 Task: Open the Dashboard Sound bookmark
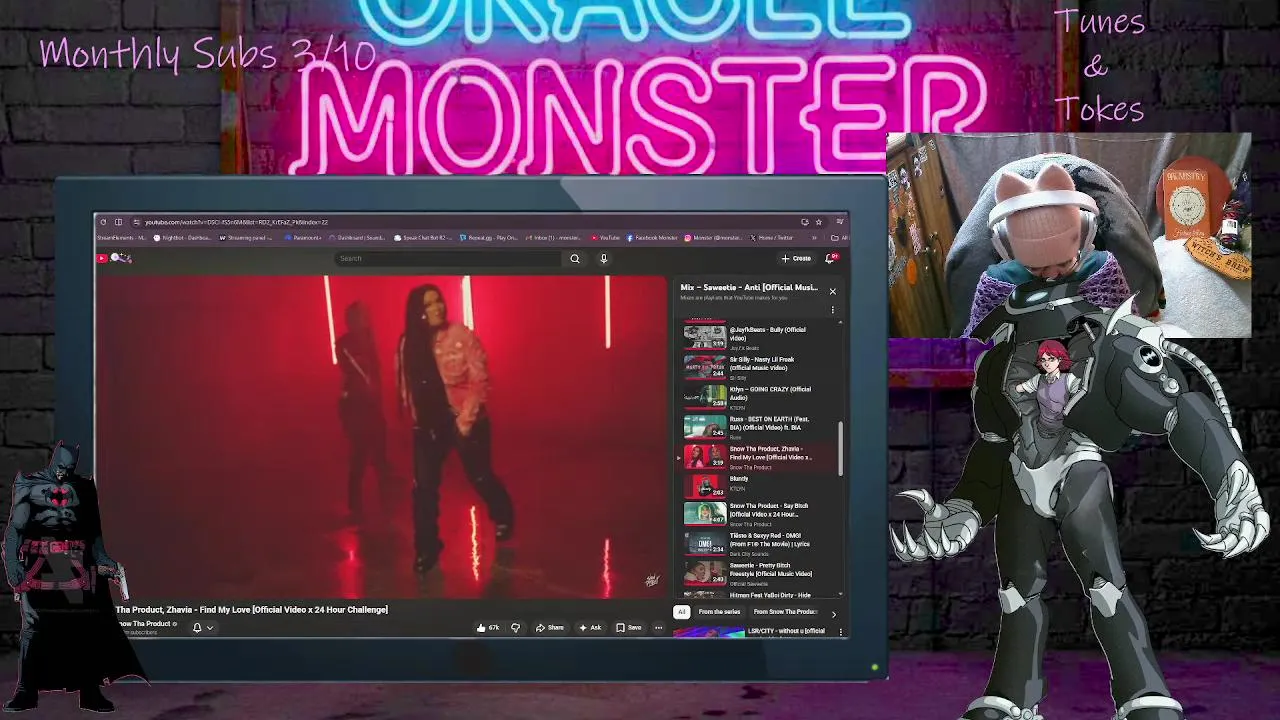click(358, 238)
